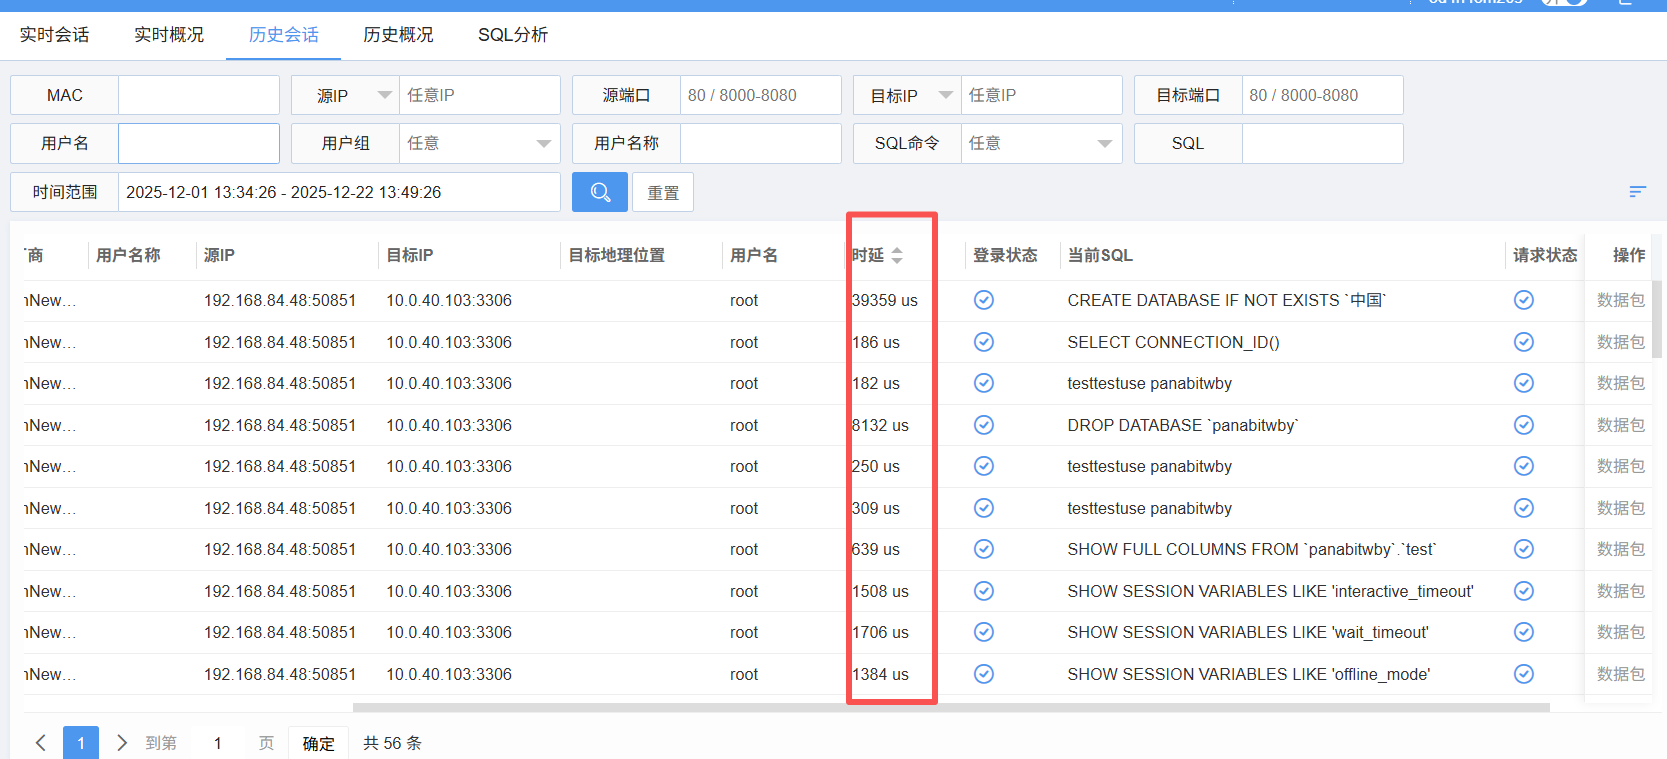Click the horizontal scrollbar under the table
Screen dimensions: 1667x759
(950, 707)
